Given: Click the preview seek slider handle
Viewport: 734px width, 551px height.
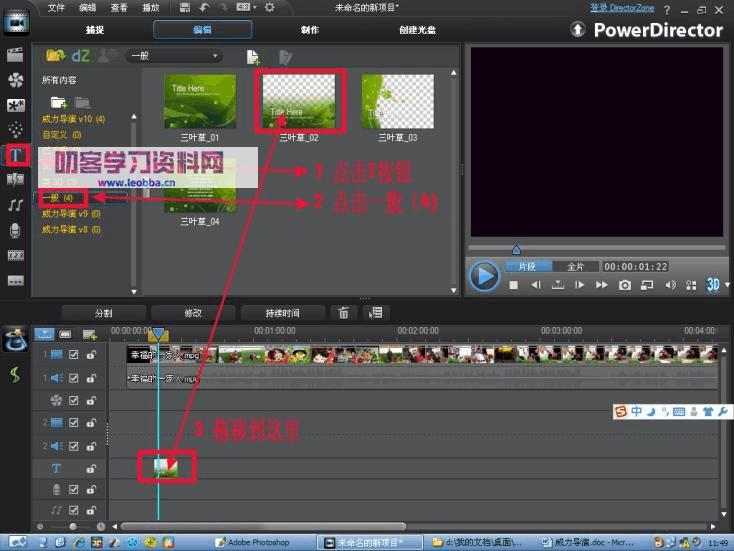Looking at the screenshot, I should pyautogui.click(x=516, y=250).
